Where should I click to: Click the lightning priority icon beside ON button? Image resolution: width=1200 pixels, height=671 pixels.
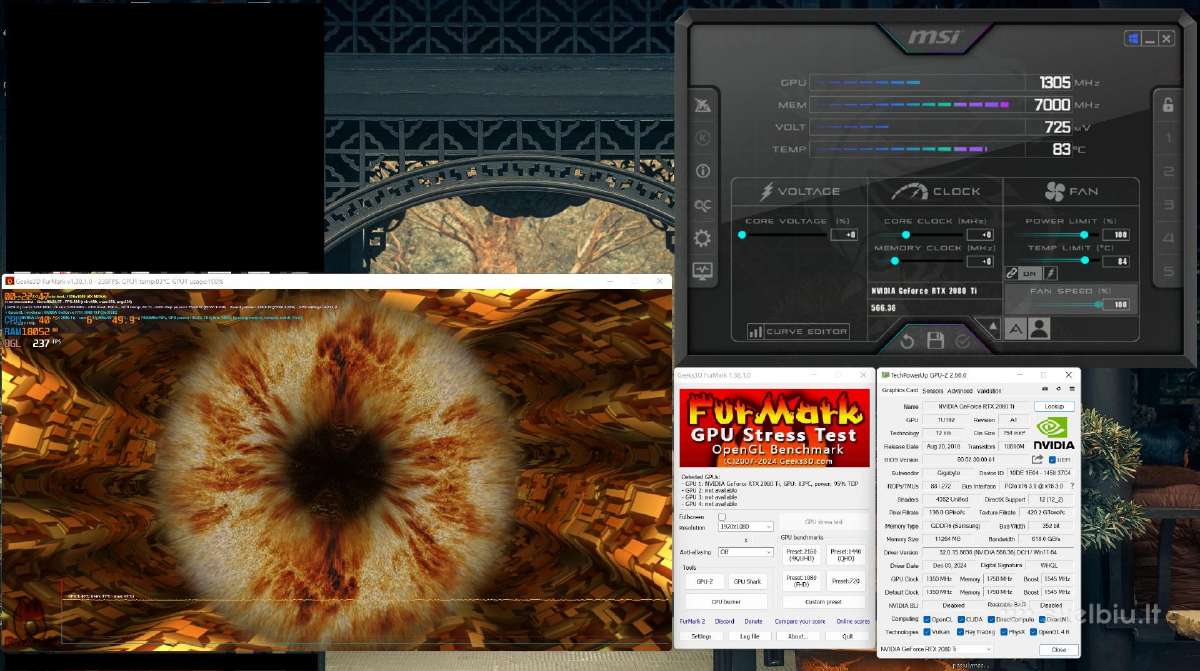[1051, 272]
